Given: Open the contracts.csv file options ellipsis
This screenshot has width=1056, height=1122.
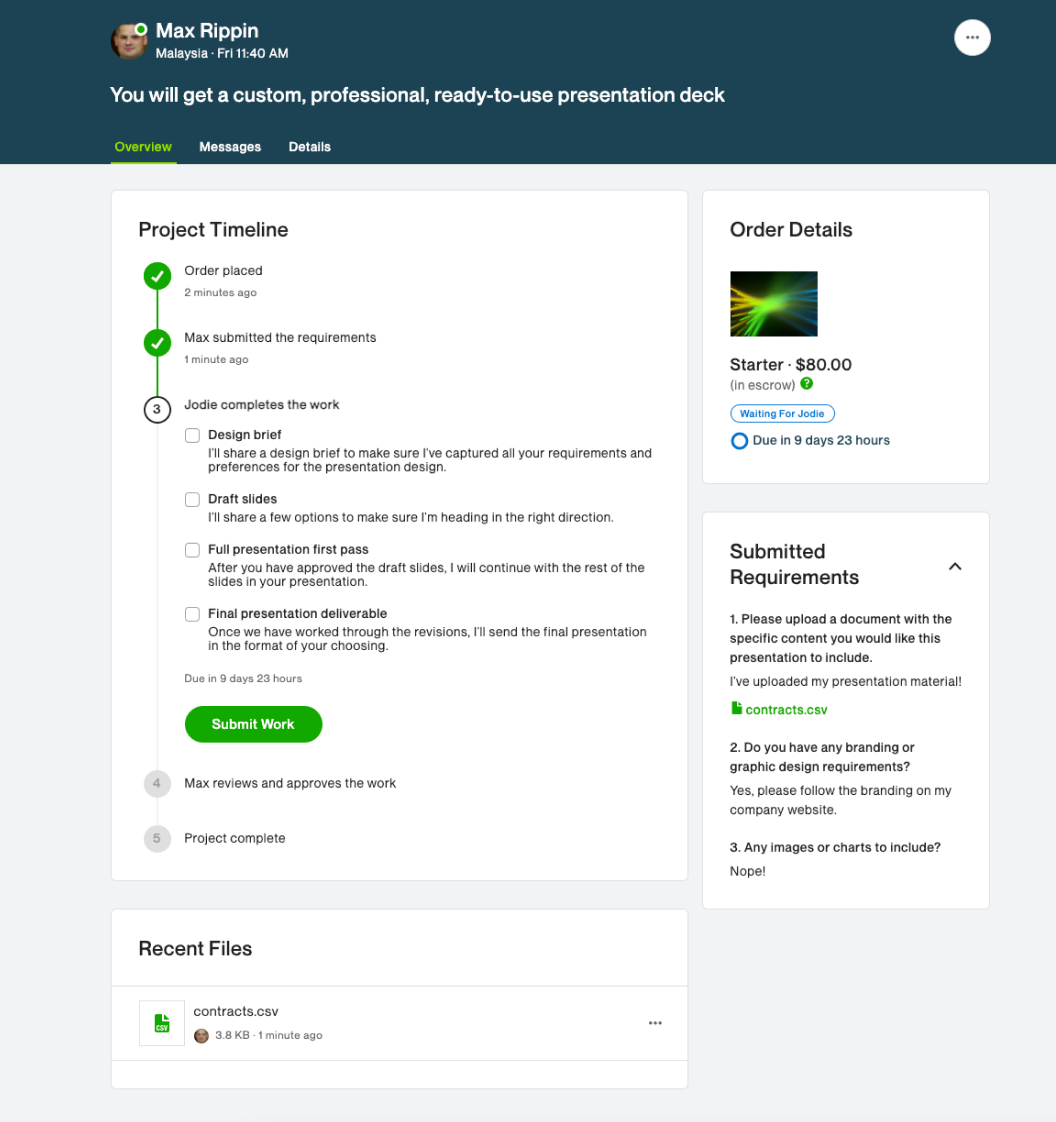Looking at the screenshot, I should click(655, 1023).
